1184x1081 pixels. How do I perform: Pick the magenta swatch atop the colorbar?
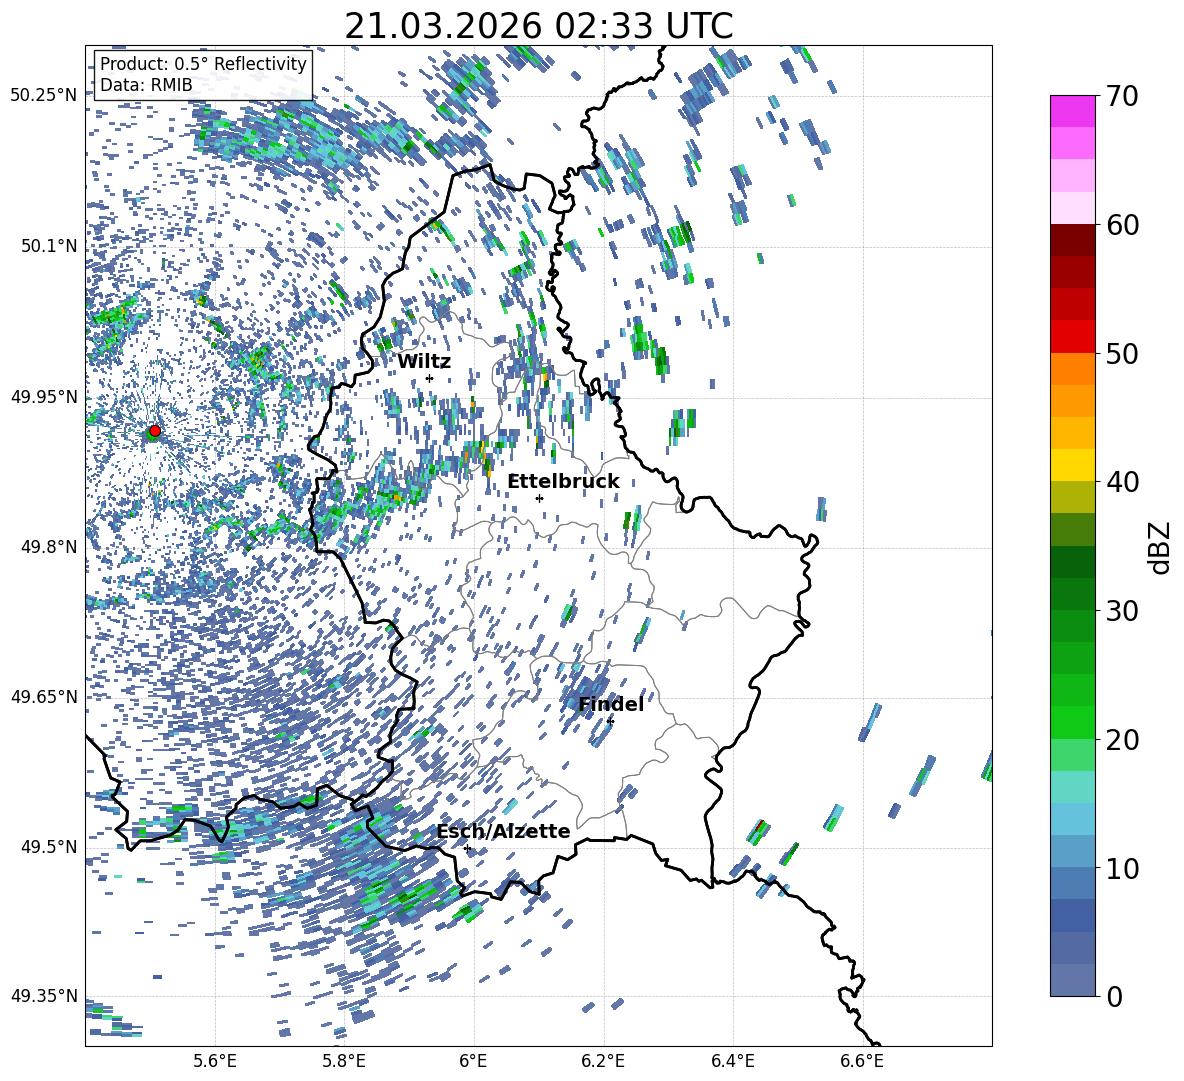click(1073, 111)
